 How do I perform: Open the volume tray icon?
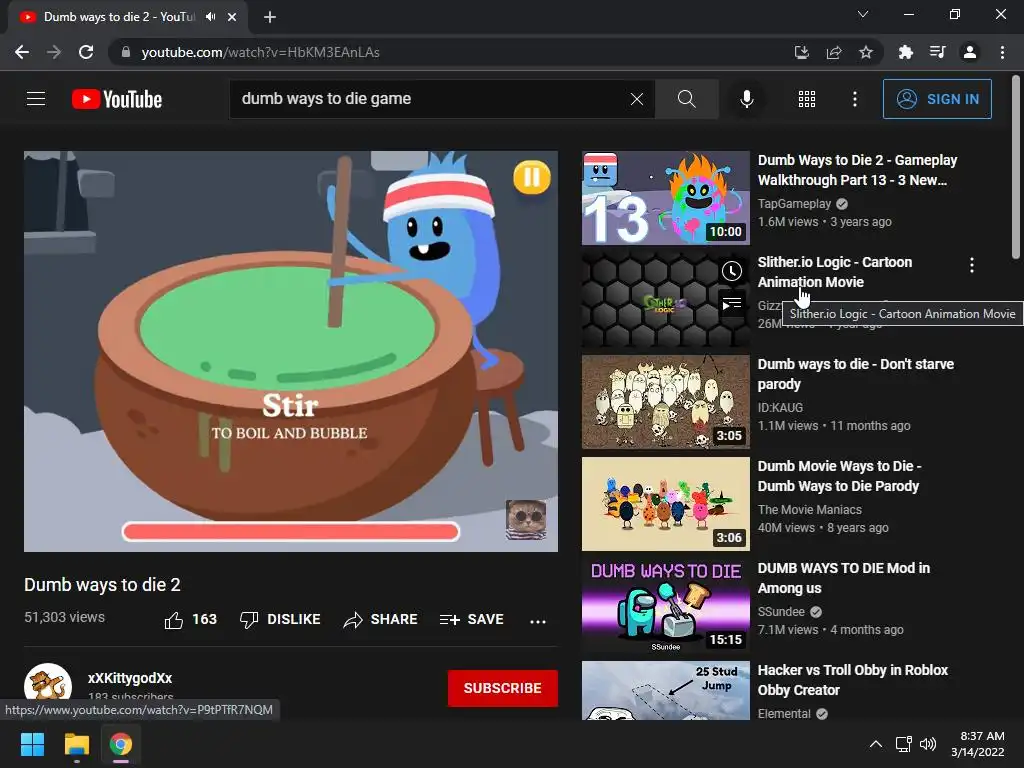pyautogui.click(x=927, y=744)
